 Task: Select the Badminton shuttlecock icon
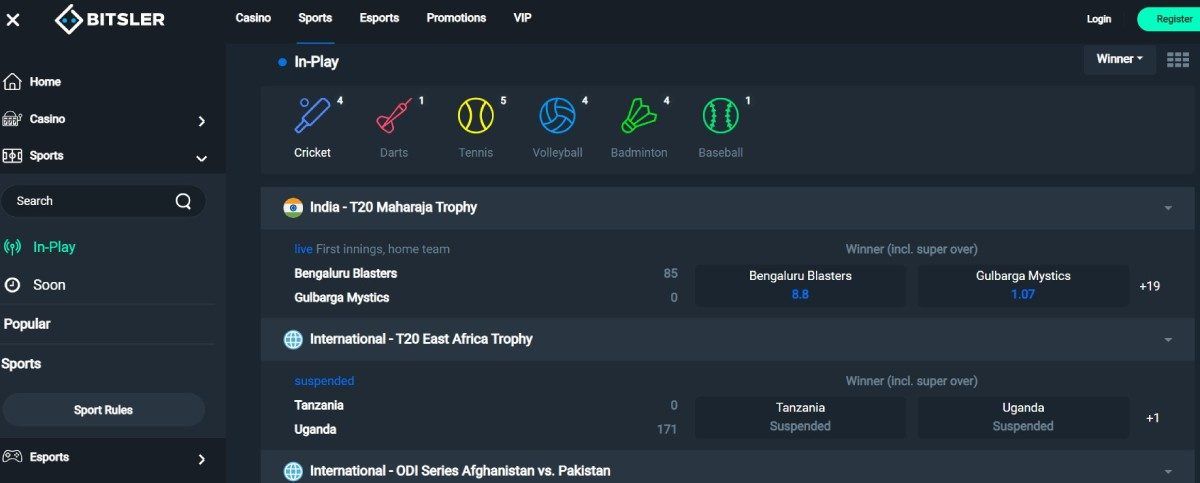(x=639, y=116)
